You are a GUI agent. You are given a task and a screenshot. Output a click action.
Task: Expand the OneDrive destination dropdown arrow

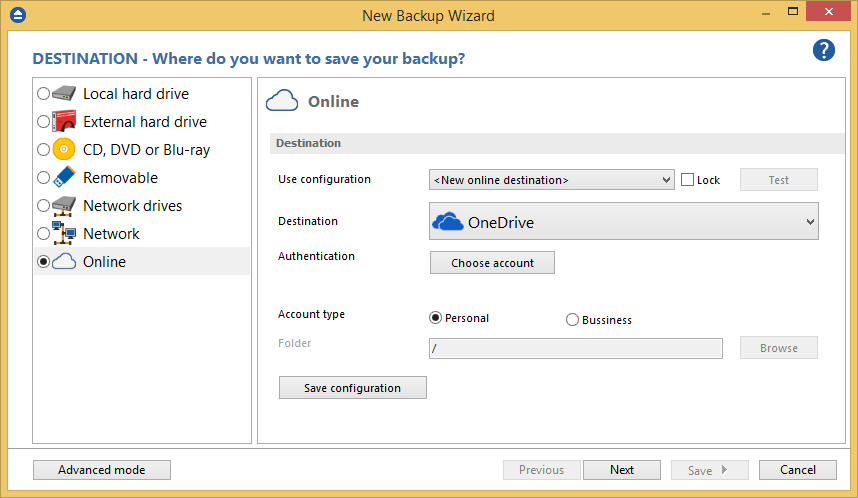coord(810,222)
